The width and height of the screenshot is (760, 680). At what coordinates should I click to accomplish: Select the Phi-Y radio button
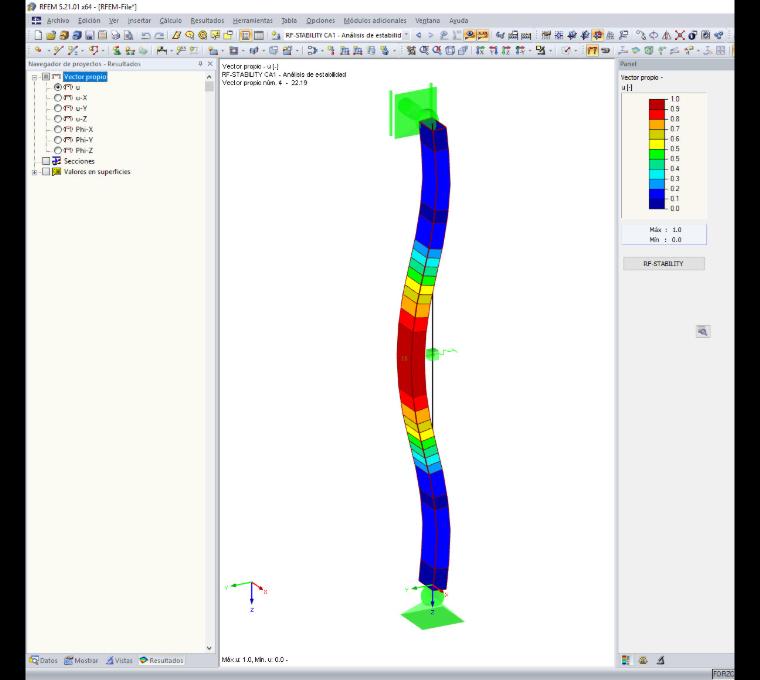58,140
